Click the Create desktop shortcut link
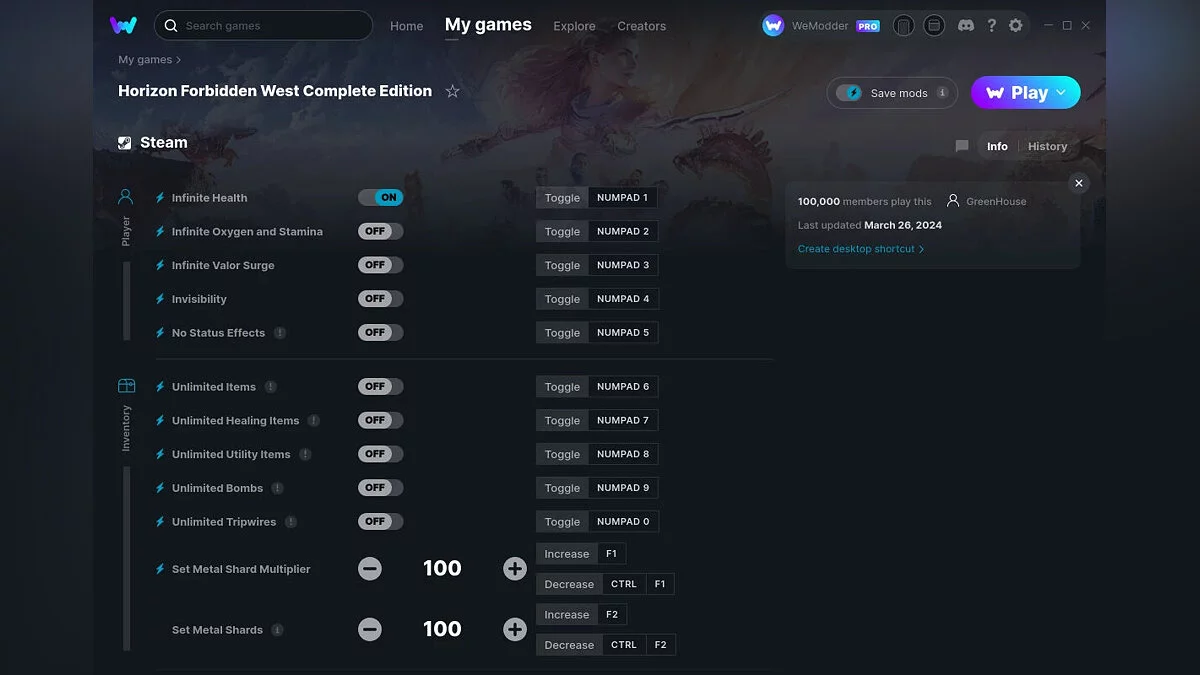The image size is (1200, 675). pyautogui.click(x=860, y=249)
